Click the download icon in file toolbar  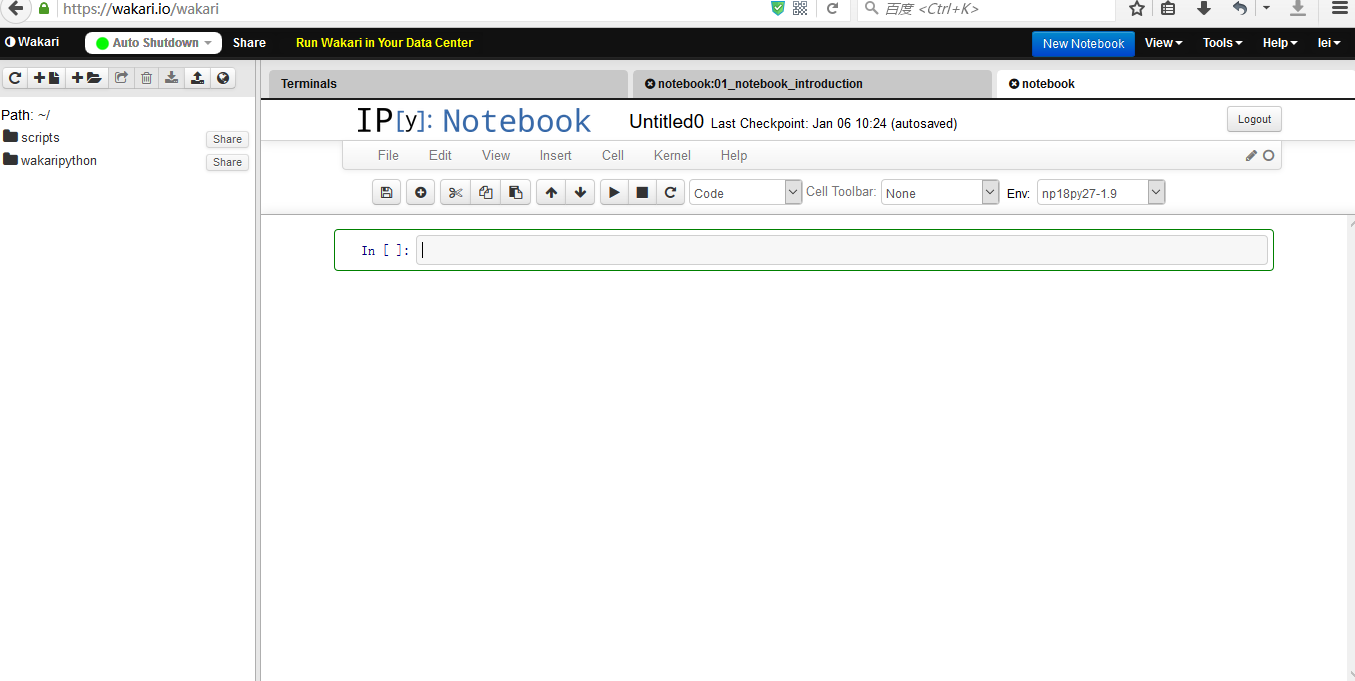click(x=172, y=78)
